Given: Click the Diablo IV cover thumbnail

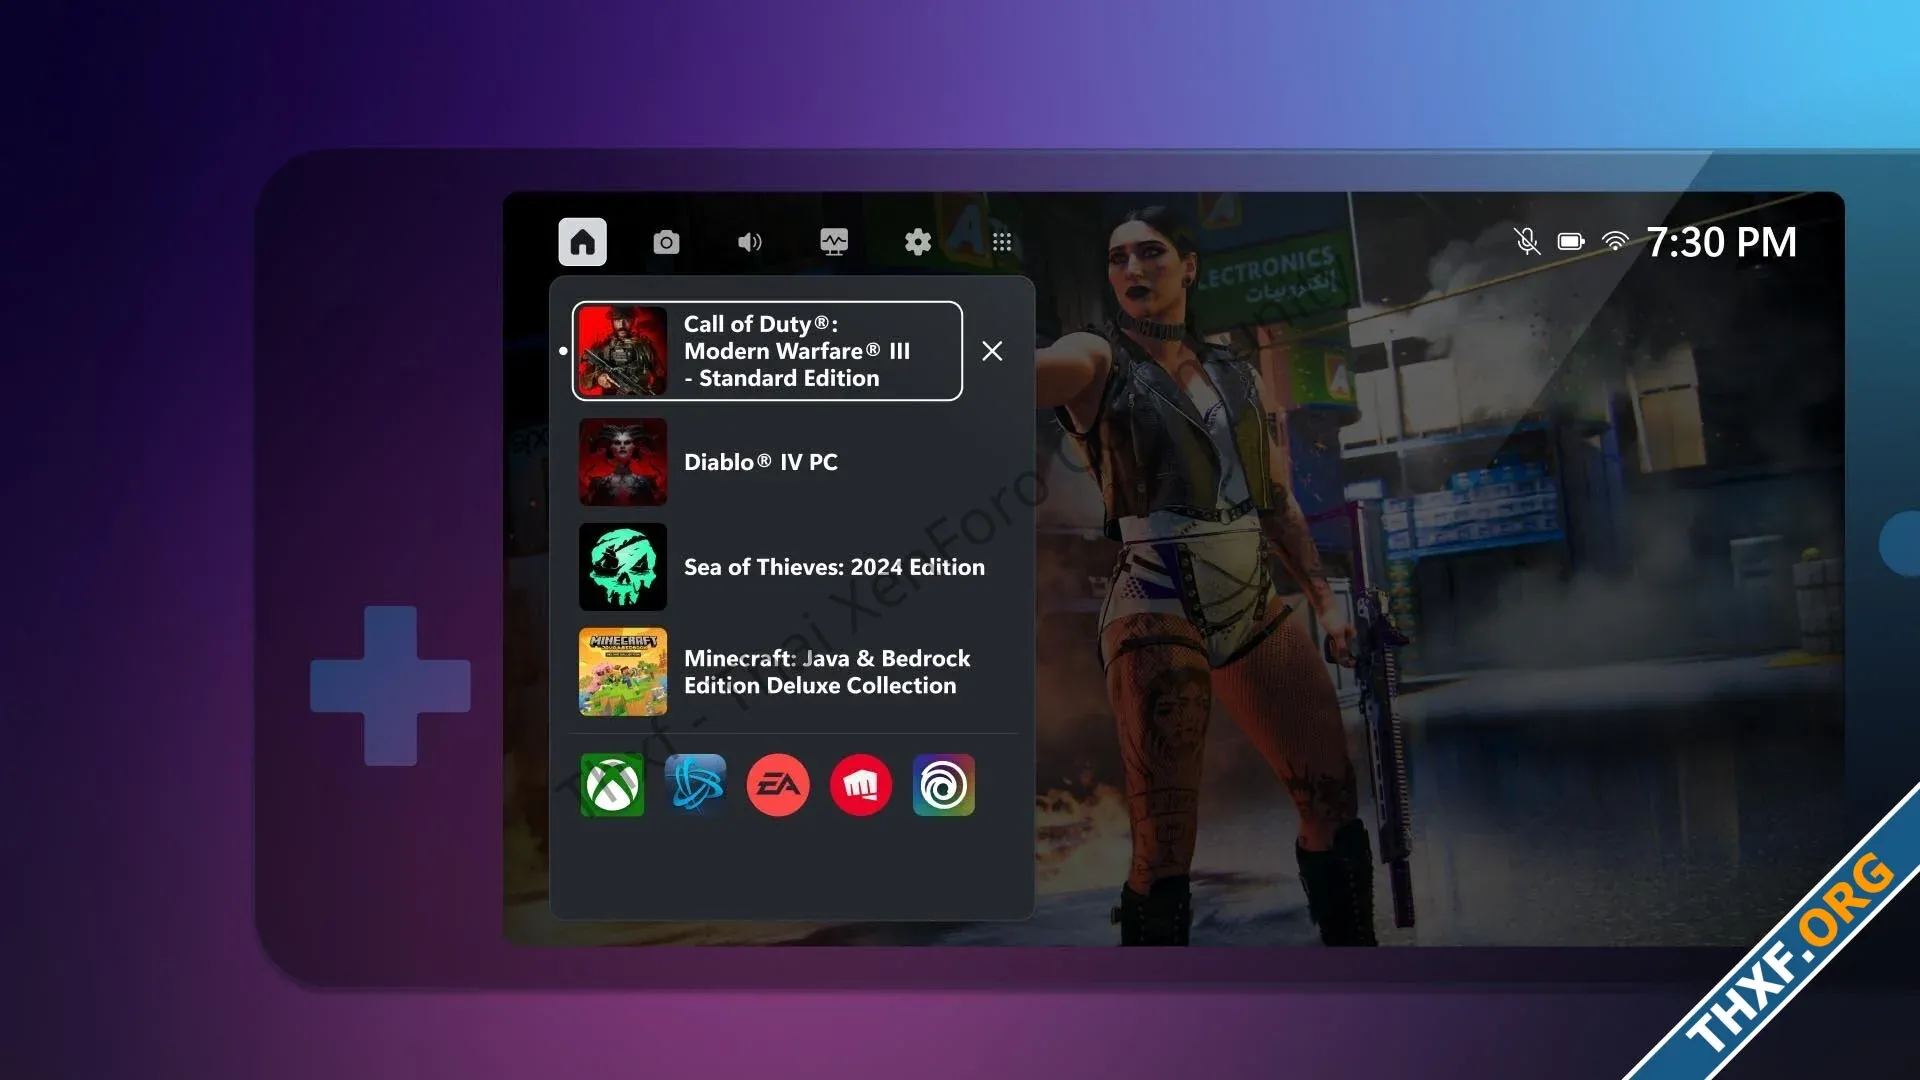Looking at the screenshot, I should tap(623, 462).
